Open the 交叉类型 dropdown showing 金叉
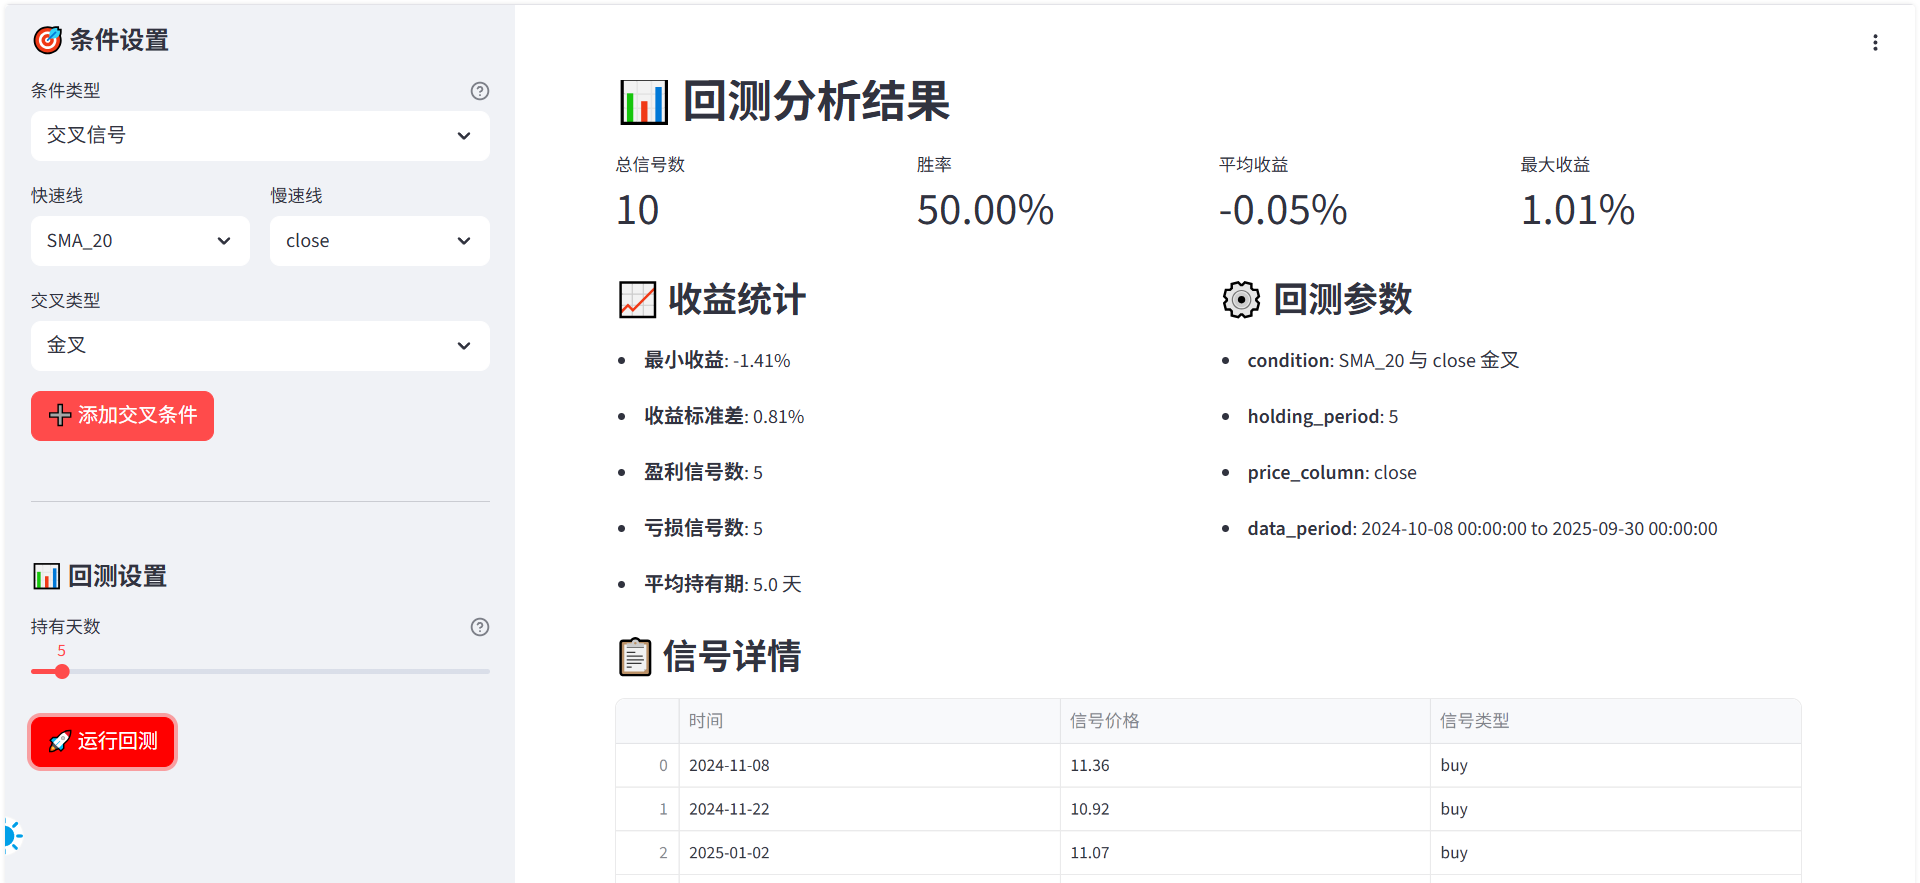 260,346
